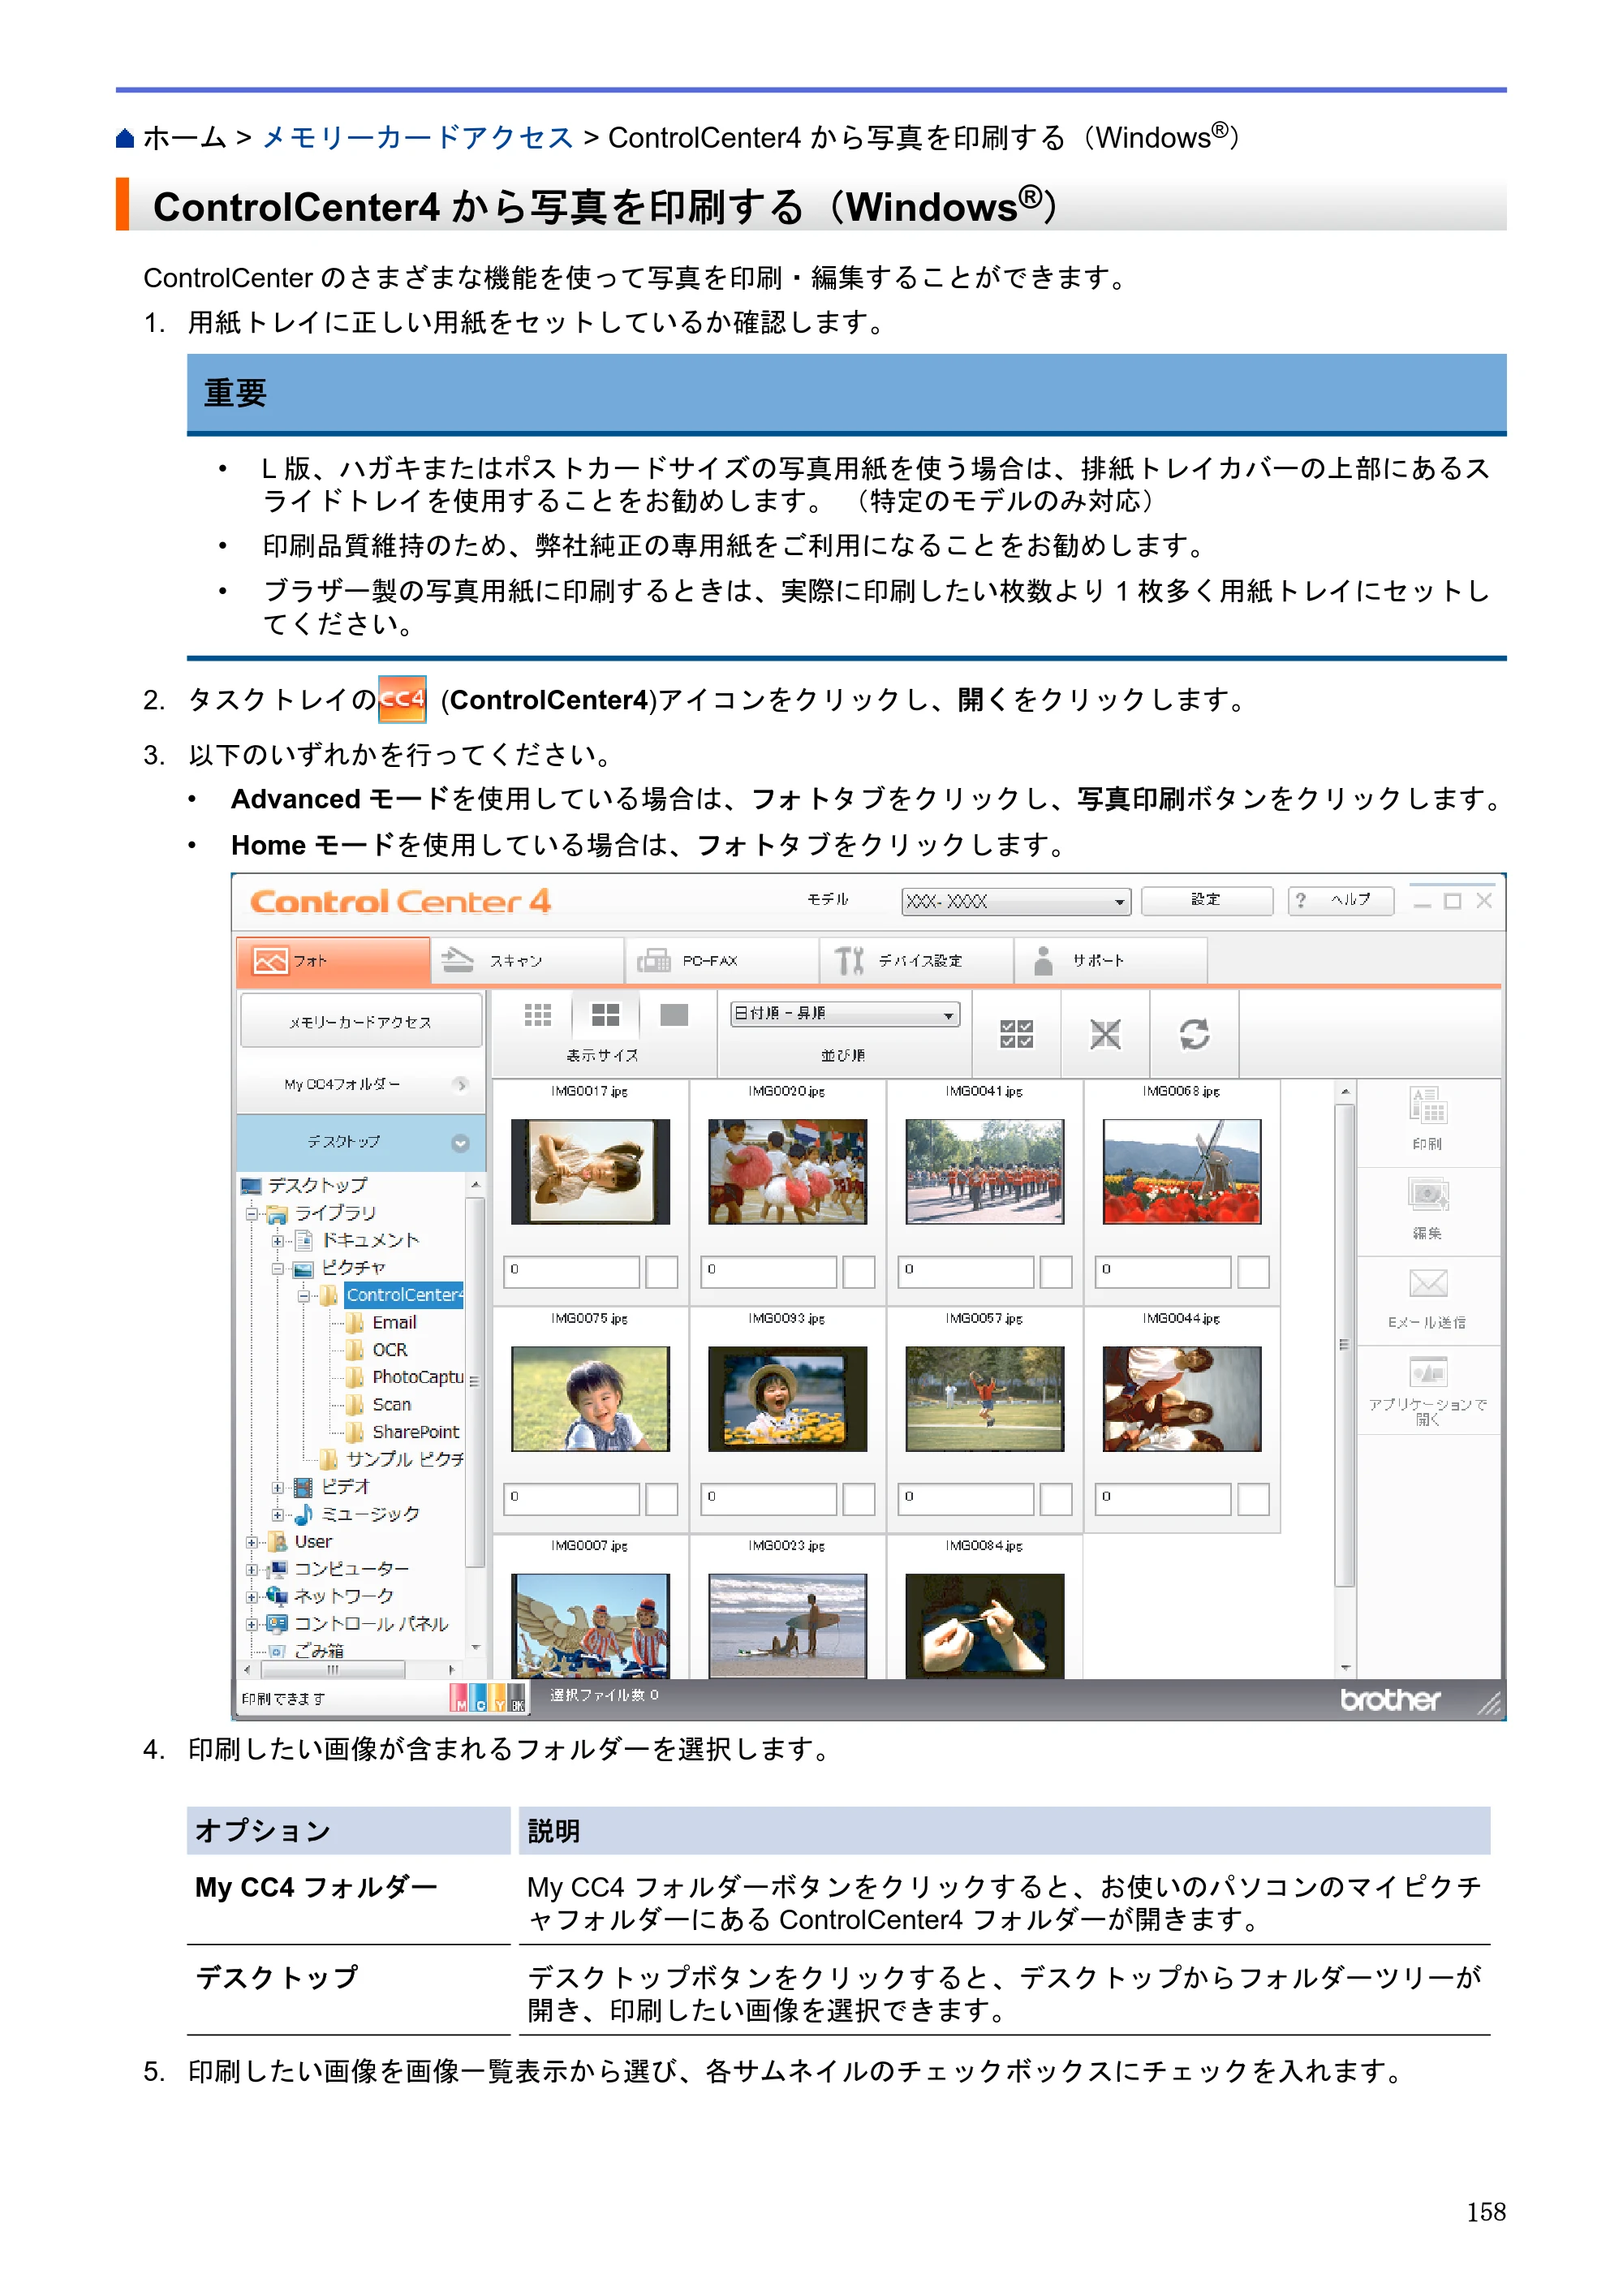The height and width of the screenshot is (2296, 1623).
Task: Click the 設定 button
Action: pyautogui.click(x=1206, y=900)
